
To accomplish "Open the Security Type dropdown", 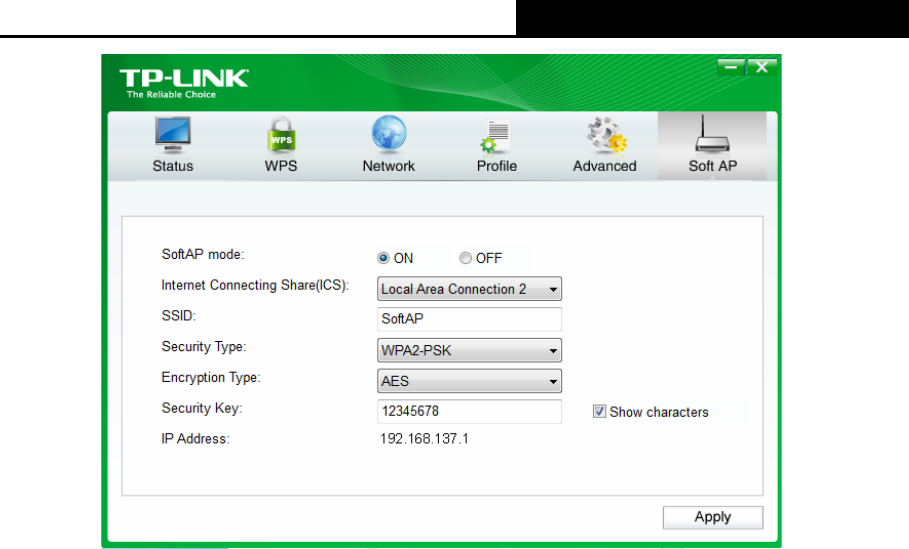I will (469, 350).
